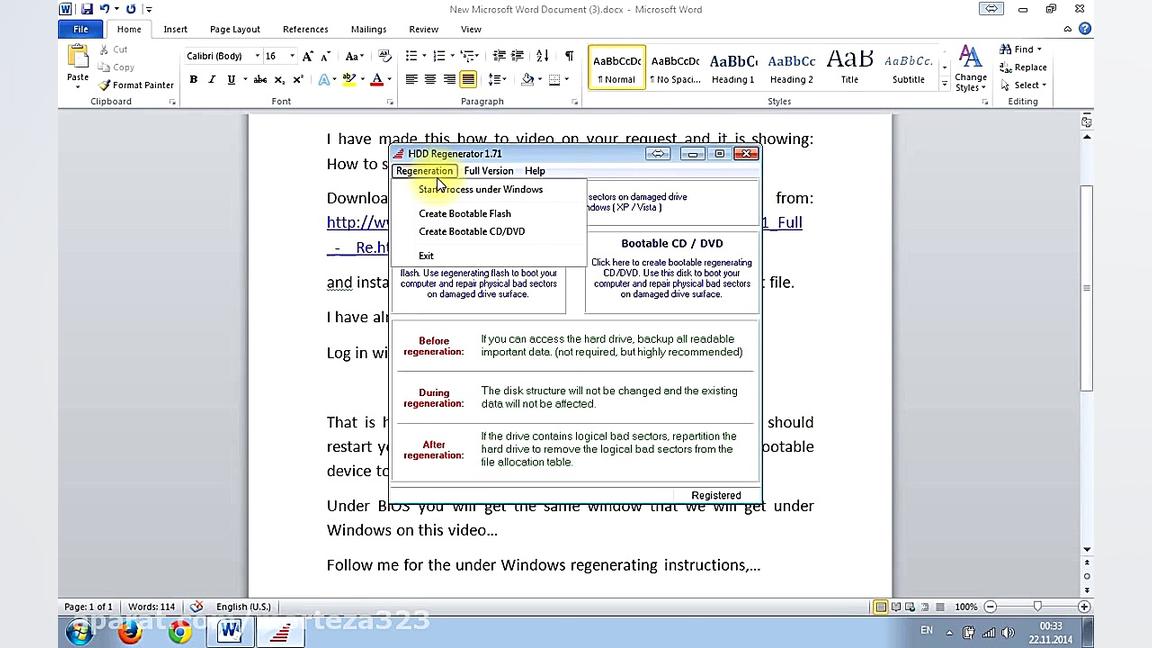Choose Create Bootable Flash menu entry
This screenshot has height=648, width=1152.
[x=464, y=214]
